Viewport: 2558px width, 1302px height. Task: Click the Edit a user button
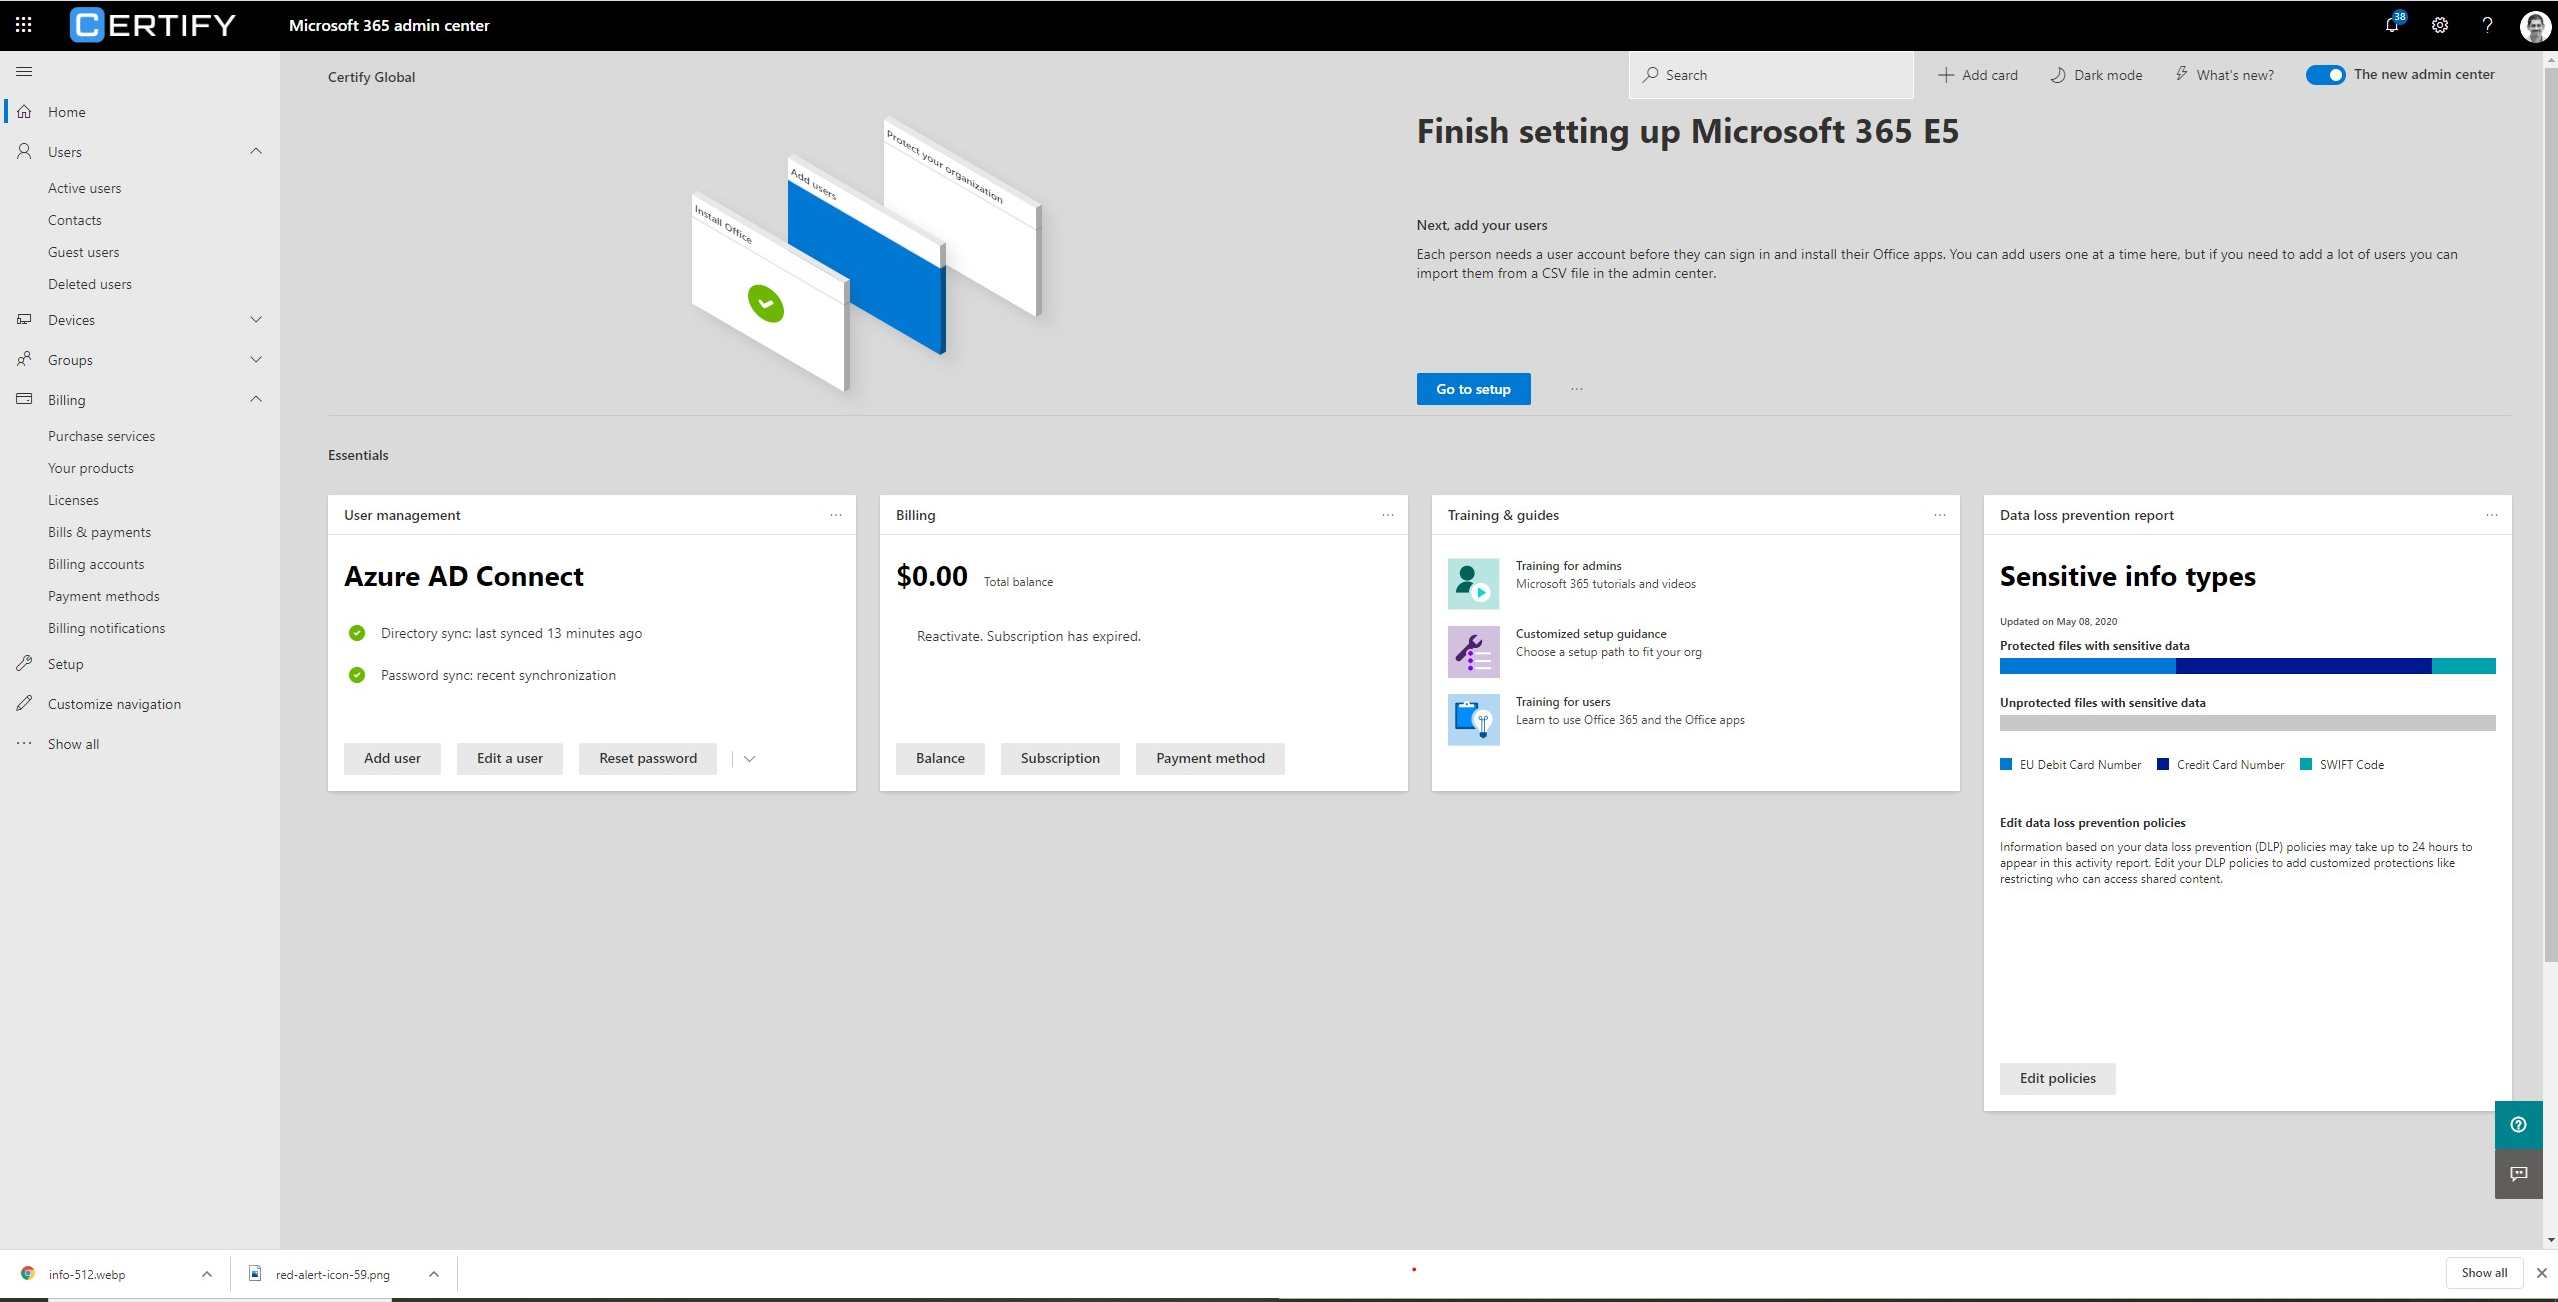pos(510,758)
